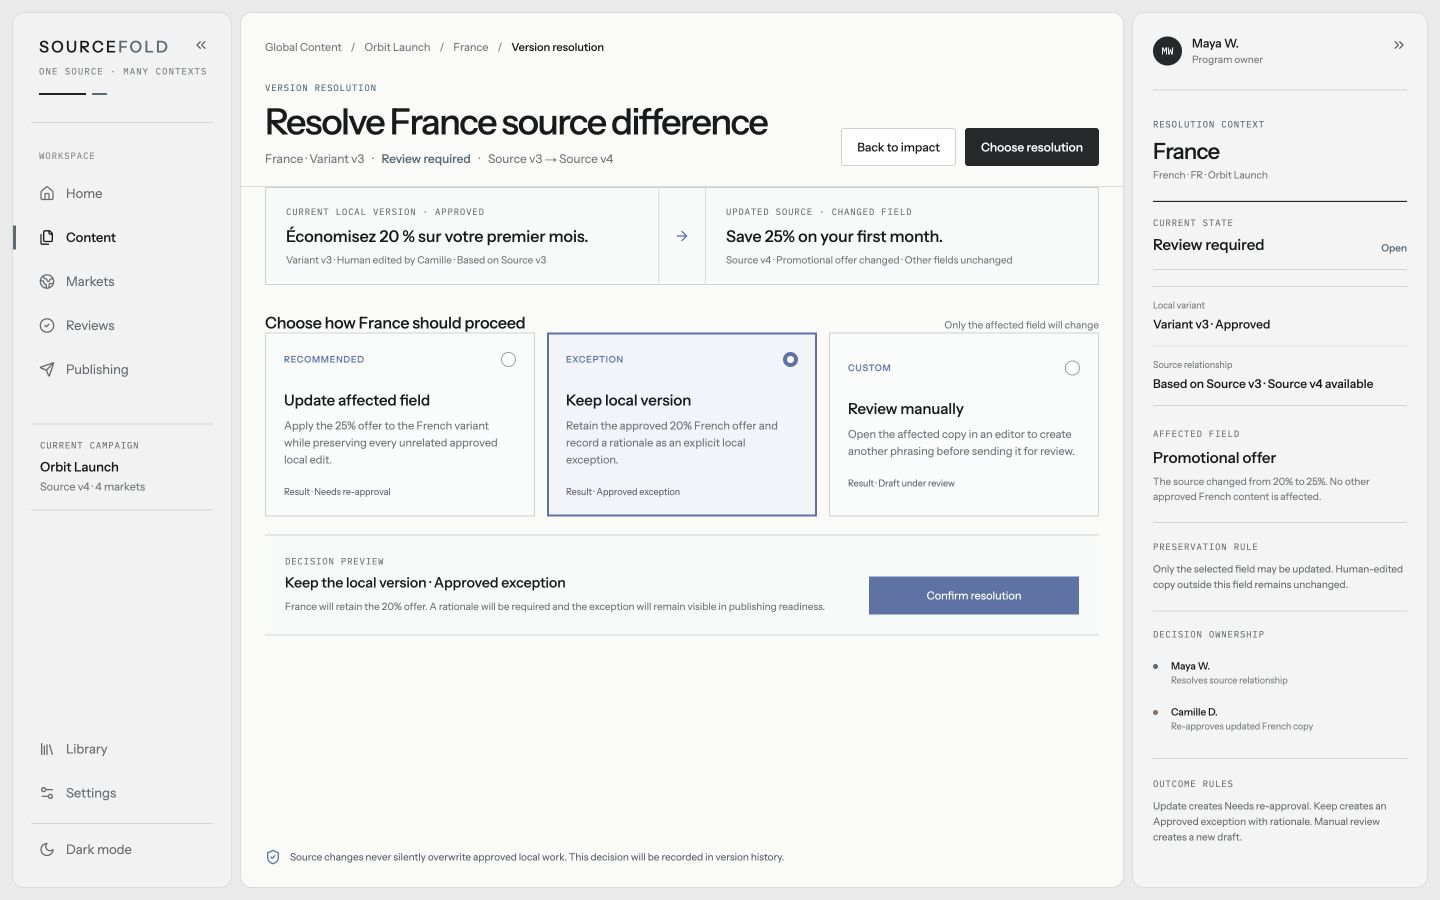Click Only the affected field will change note
Screen dimensions: 1440x900
(x=1021, y=325)
